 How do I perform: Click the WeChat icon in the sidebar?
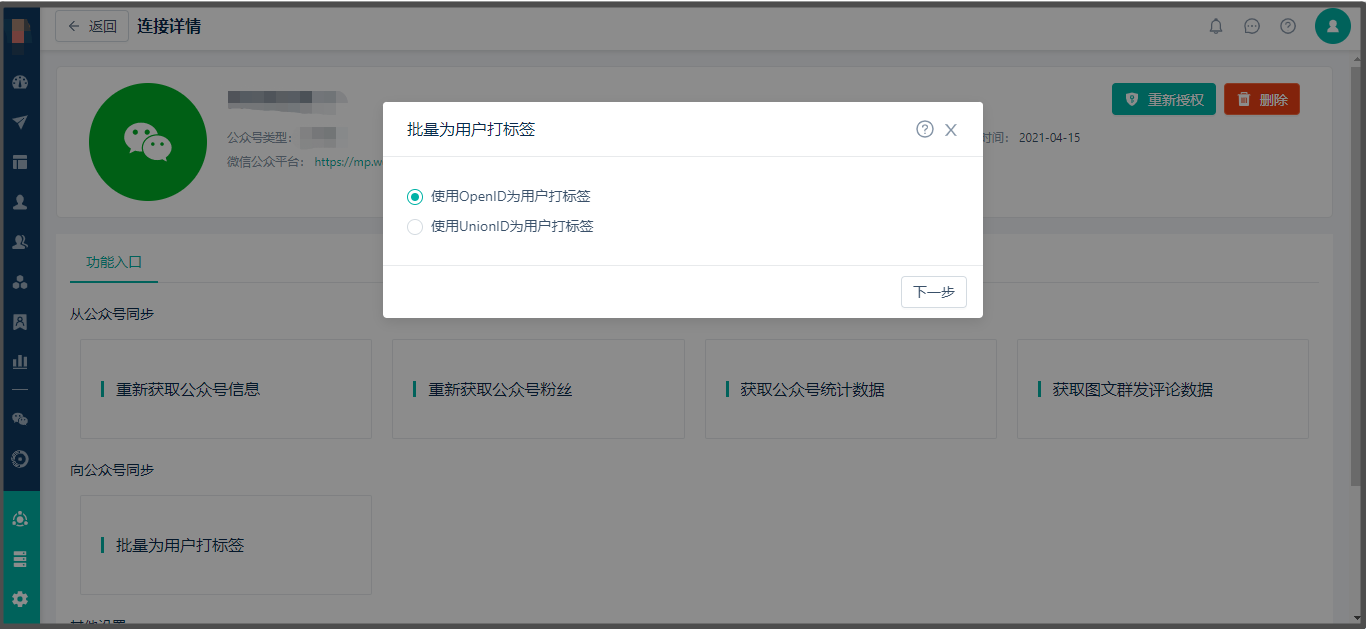point(20,419)
